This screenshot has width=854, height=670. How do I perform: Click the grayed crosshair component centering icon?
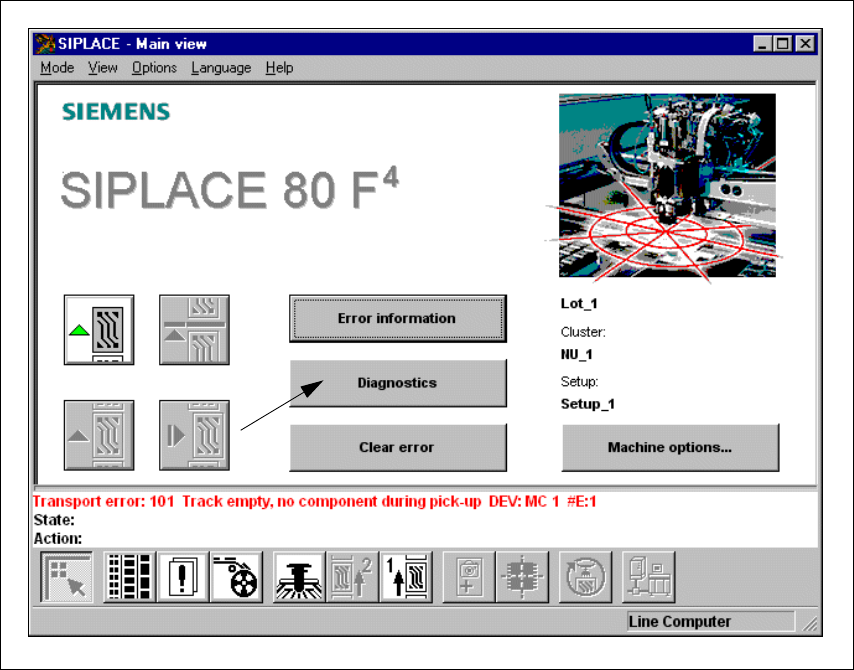522,577
